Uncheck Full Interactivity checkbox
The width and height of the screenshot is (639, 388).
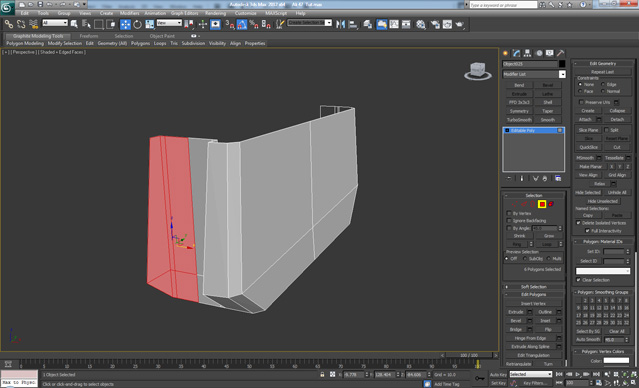(x=587, y=231)
